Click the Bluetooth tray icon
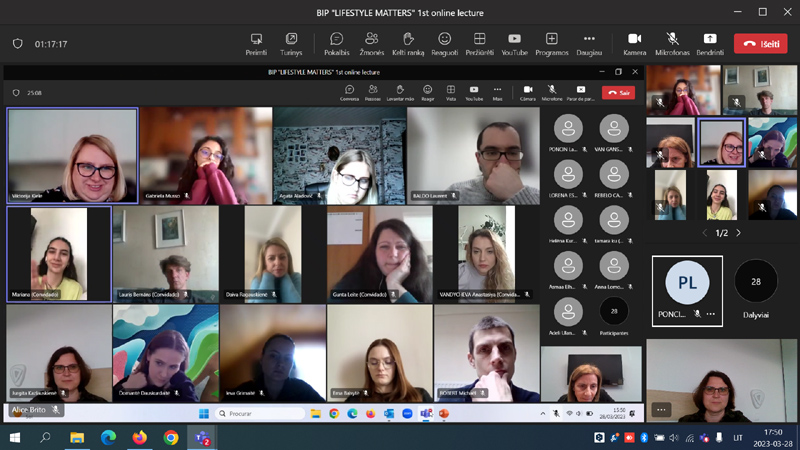 click(x=644, y=438)
